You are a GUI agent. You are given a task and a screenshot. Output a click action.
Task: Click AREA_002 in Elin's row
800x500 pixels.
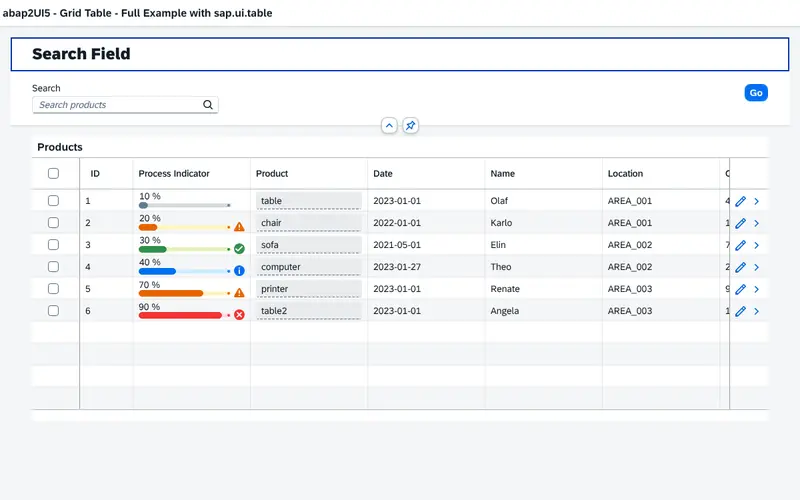click(630, 244)
